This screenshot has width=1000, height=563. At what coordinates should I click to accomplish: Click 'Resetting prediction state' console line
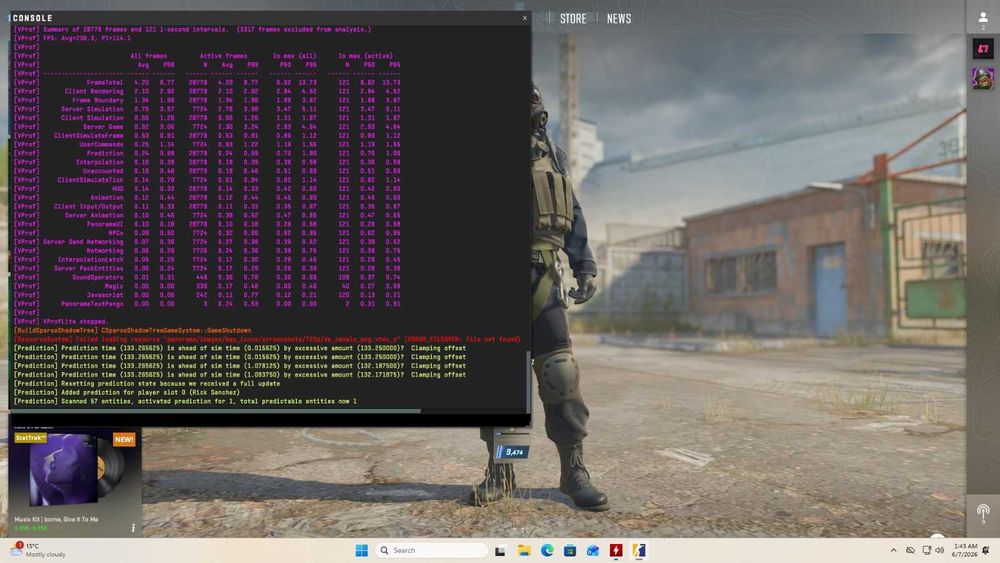[x=147, y=383]
